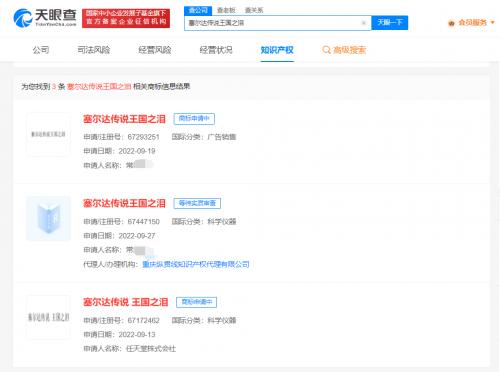Image resolution: width=500 pixels, height=372 pixels.
Task: Click the red official credit agency banner
Action: tap(126, 18)
